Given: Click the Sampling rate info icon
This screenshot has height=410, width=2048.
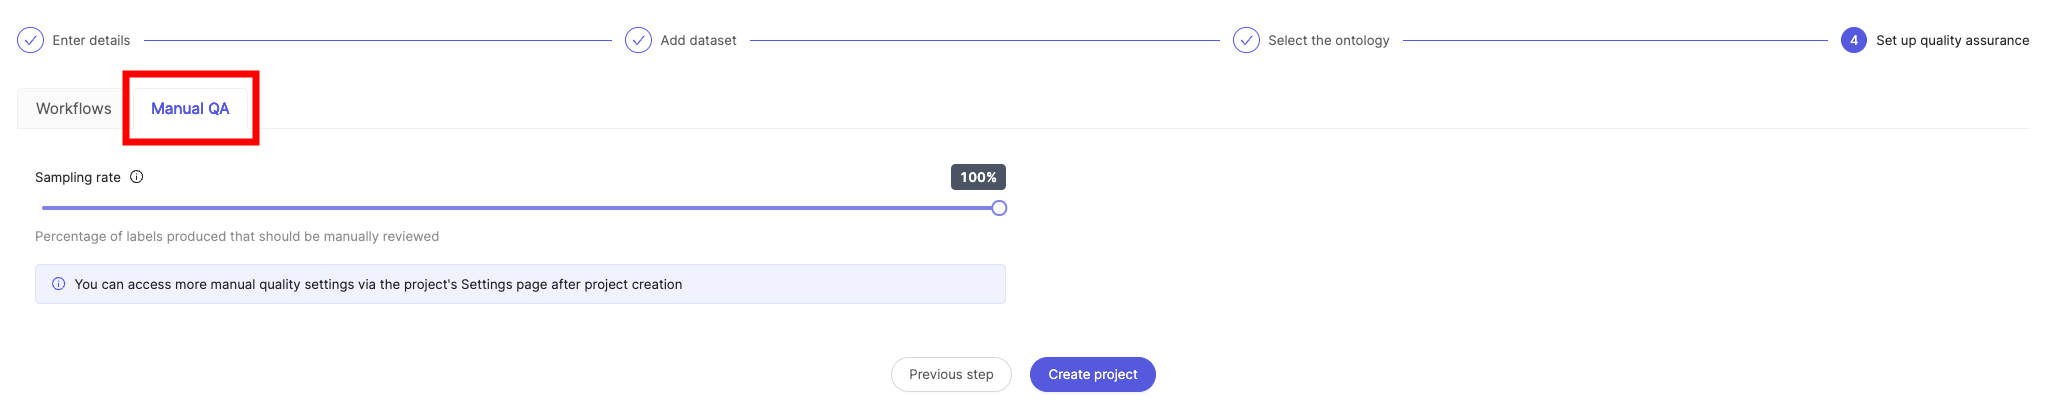Looking at the screenshot, I should pos(137,177).
